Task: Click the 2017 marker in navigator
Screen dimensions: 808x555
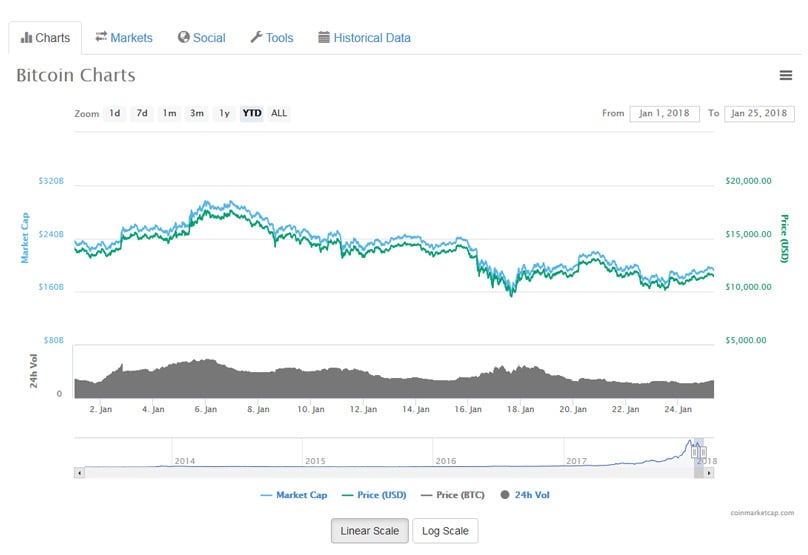Action: 576,461
